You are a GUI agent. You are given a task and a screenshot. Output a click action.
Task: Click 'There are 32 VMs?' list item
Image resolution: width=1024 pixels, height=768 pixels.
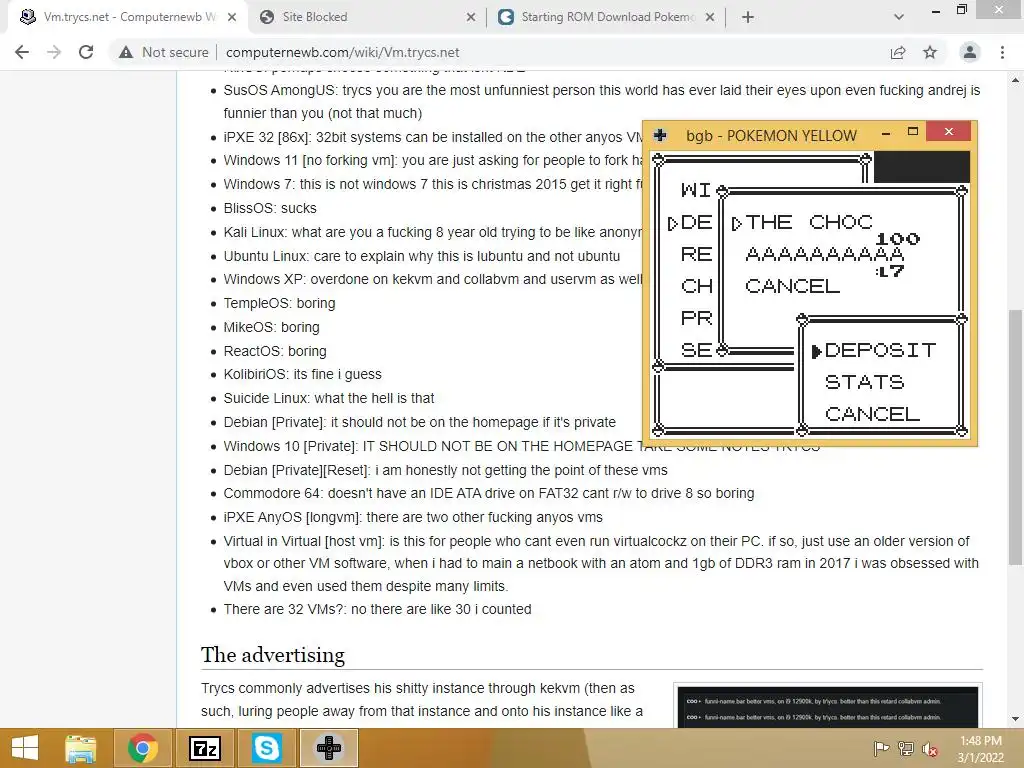[x=377, y=609]
